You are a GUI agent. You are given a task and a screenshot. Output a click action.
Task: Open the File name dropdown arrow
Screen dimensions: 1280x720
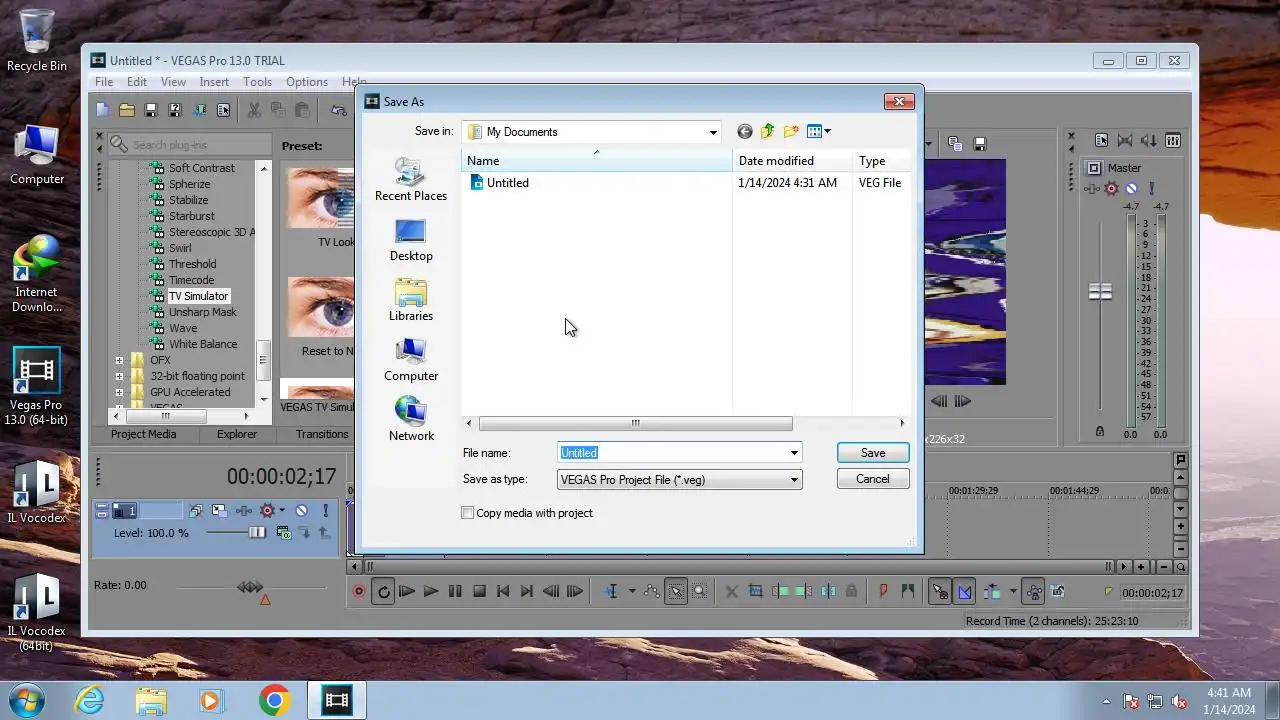coord(794,453)
